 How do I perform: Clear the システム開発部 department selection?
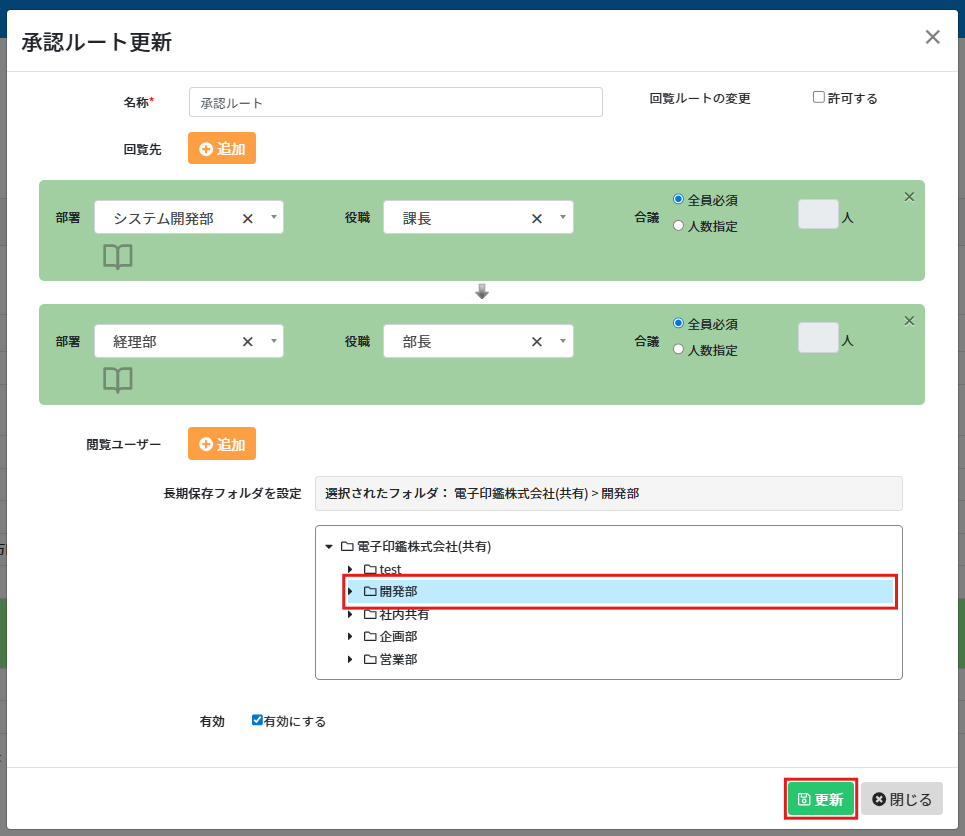248,218
